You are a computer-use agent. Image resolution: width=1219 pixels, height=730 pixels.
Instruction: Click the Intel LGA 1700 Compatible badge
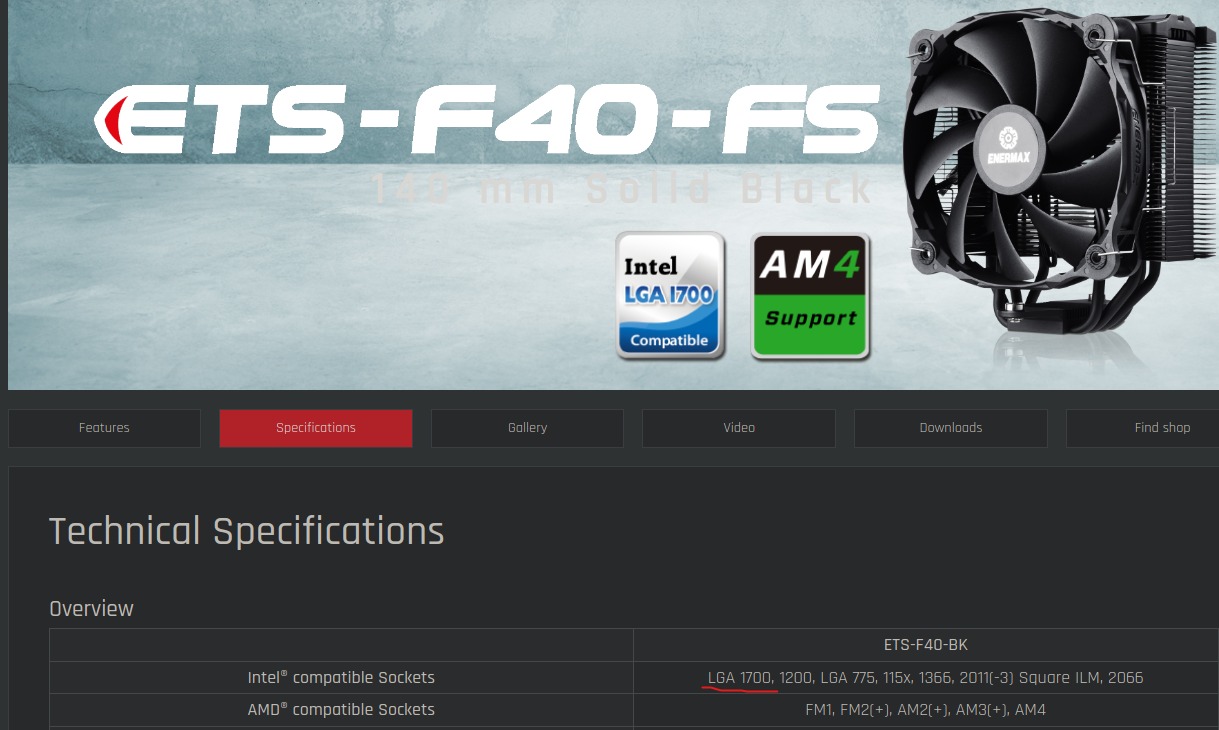(x=670, y=296)
